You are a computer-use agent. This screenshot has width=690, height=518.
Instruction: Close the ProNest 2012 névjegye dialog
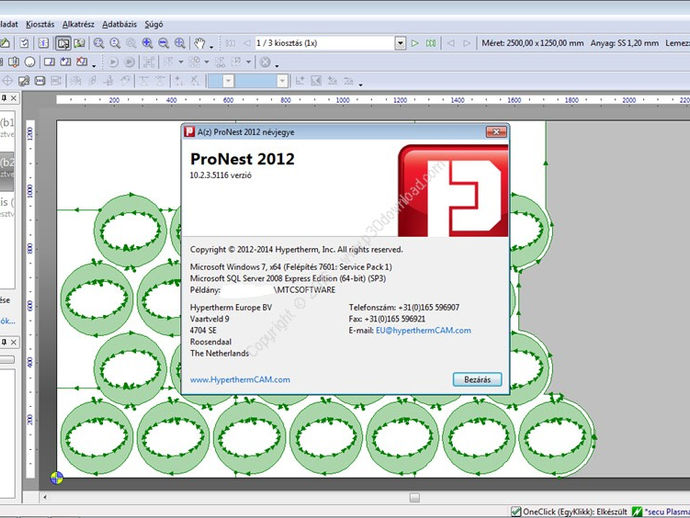click(496, 132)
